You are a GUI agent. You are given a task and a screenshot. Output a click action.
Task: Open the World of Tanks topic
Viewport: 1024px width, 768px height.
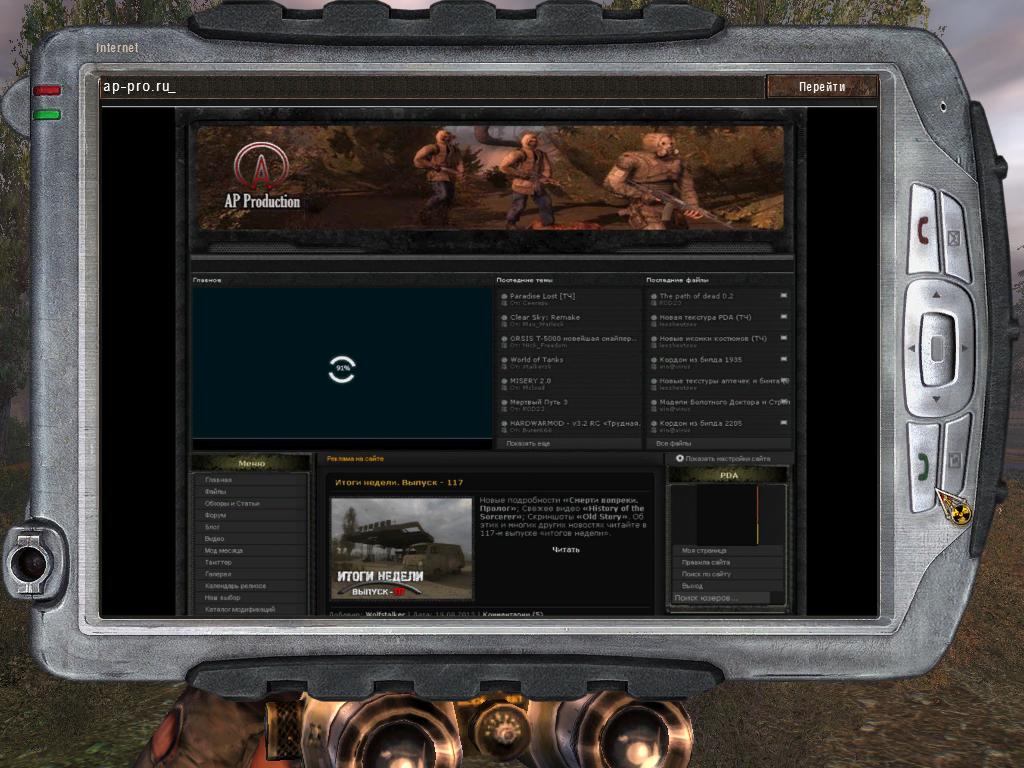click(x=536, y=360)
